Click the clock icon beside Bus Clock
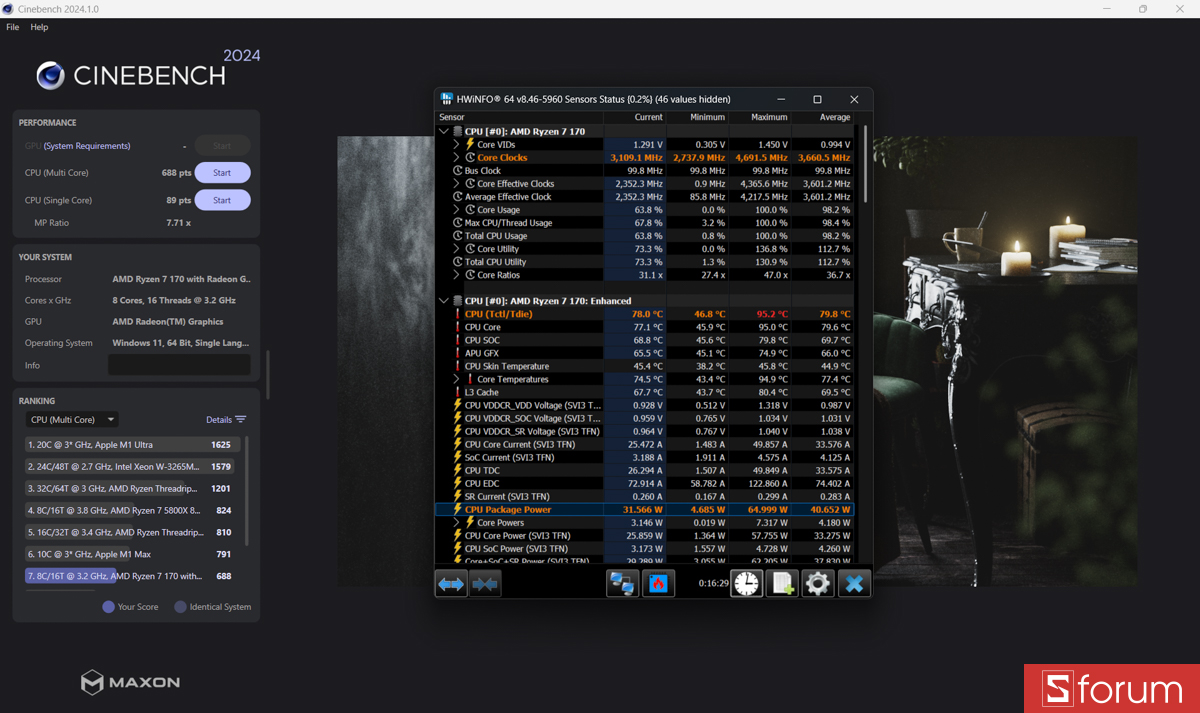Image resolution: width=1200 pixels, height=713 pixels. point(458,171)
